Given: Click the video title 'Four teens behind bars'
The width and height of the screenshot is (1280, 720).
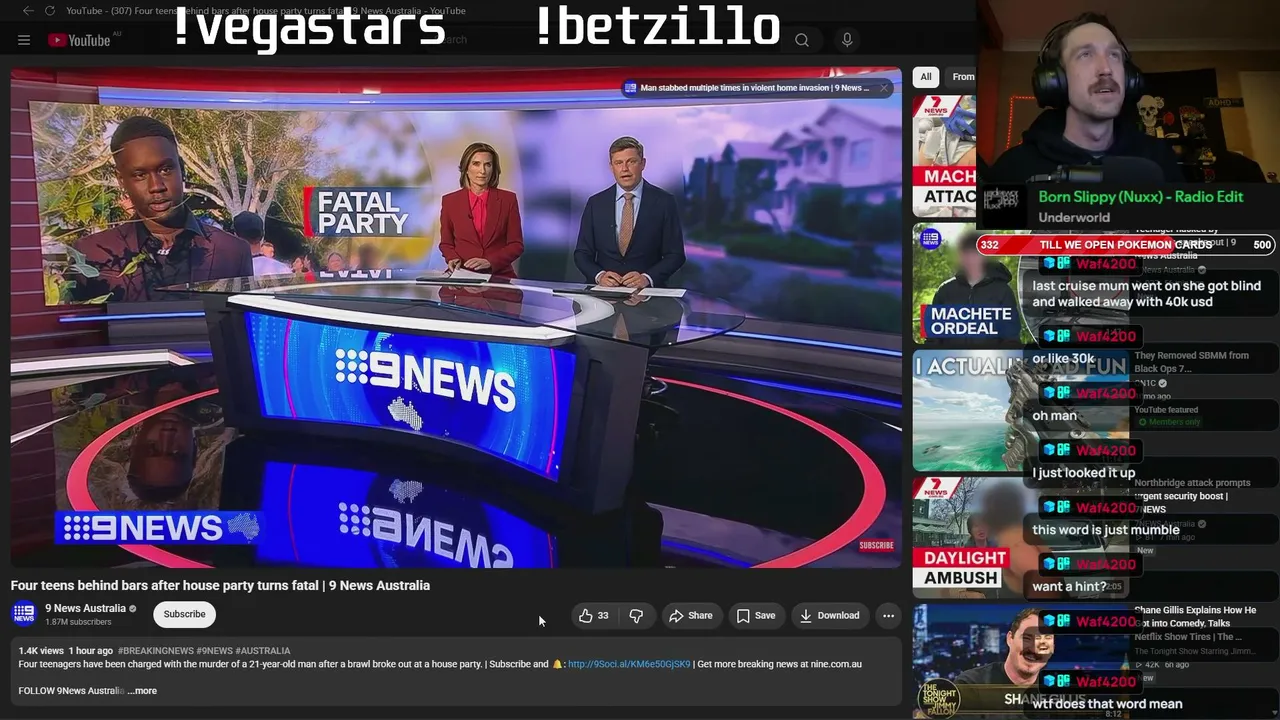Looking at the screenshot, I should [x=220, y=586].
